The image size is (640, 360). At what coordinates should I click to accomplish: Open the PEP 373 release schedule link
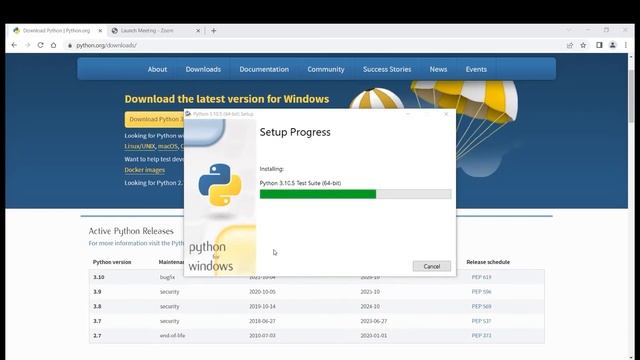coord(481,336)
